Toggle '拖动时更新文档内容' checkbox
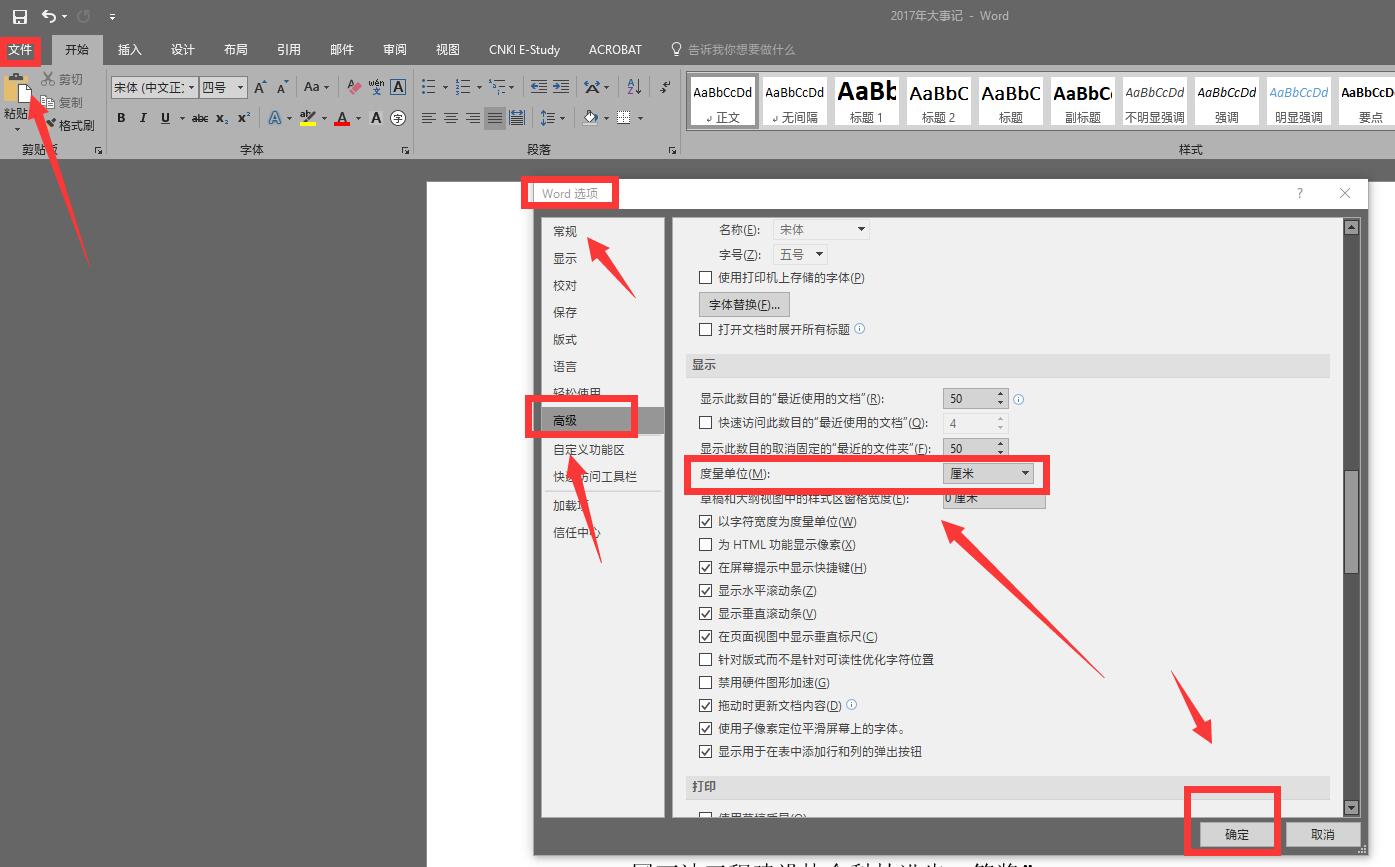 point(706,706)
